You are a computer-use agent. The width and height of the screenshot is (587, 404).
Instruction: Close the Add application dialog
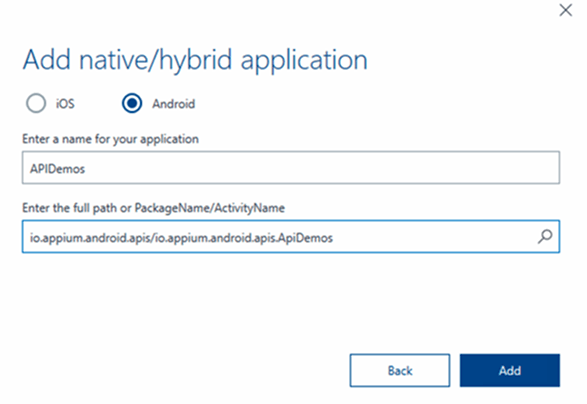[566, 10]
